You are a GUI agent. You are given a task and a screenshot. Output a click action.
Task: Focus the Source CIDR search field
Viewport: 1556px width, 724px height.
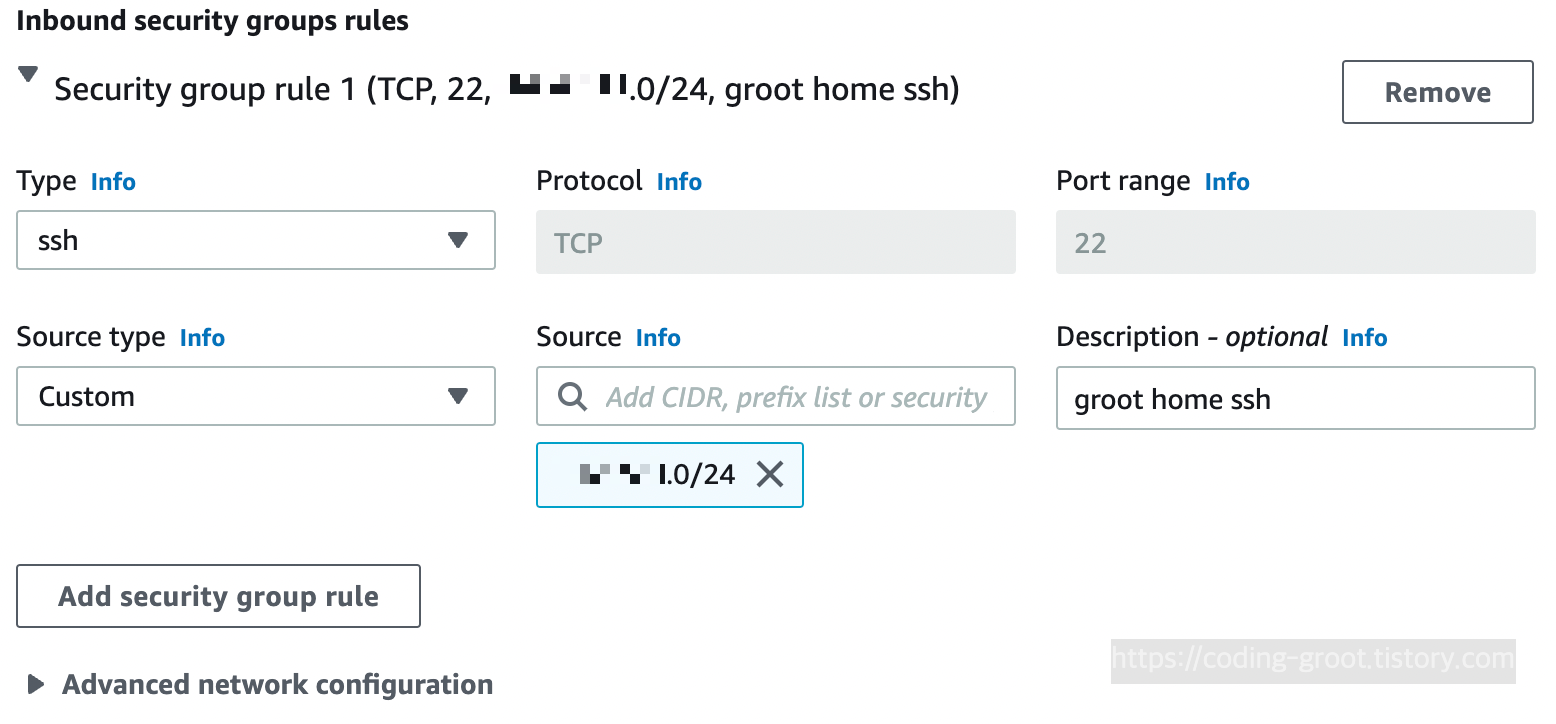[x=776, y=396]
